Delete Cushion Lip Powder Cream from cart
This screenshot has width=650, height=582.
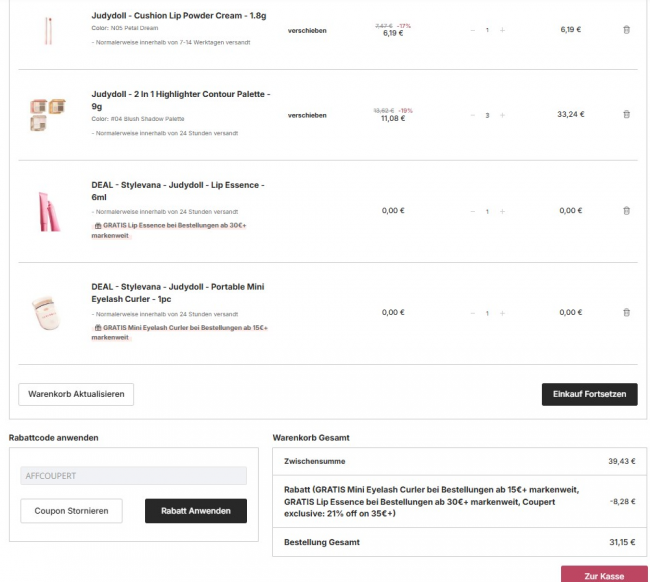click(x=626, y=30)
